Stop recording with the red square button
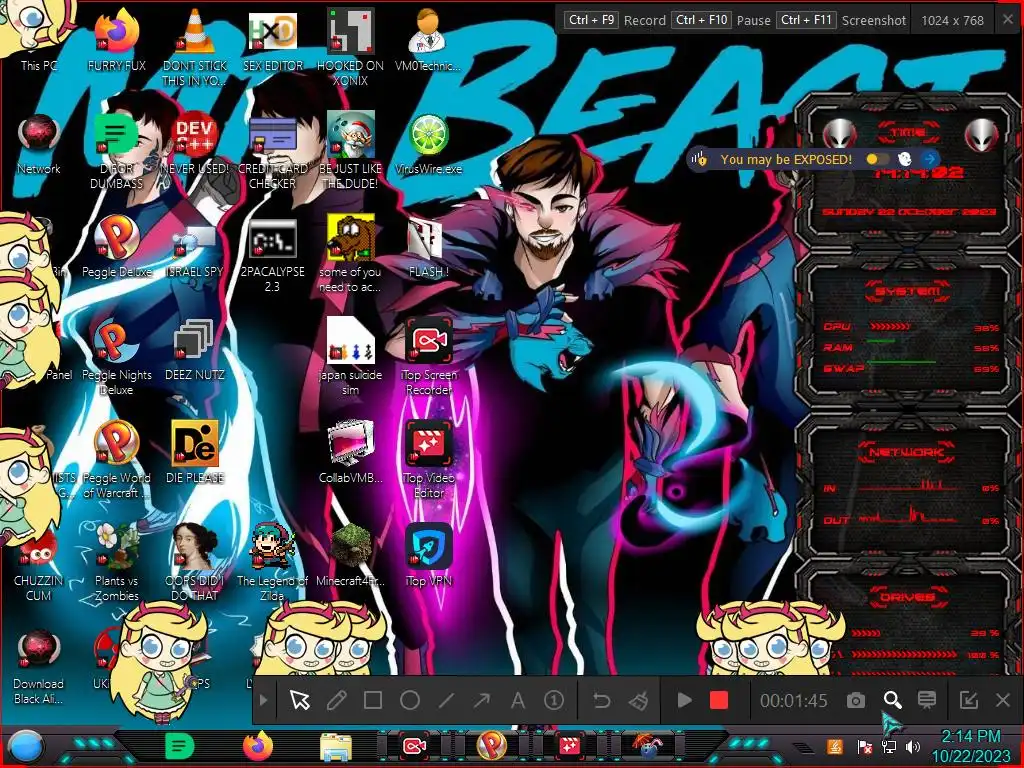This screenshot has width=1024, height=768. pyautogui.click(x=718, y=701)
